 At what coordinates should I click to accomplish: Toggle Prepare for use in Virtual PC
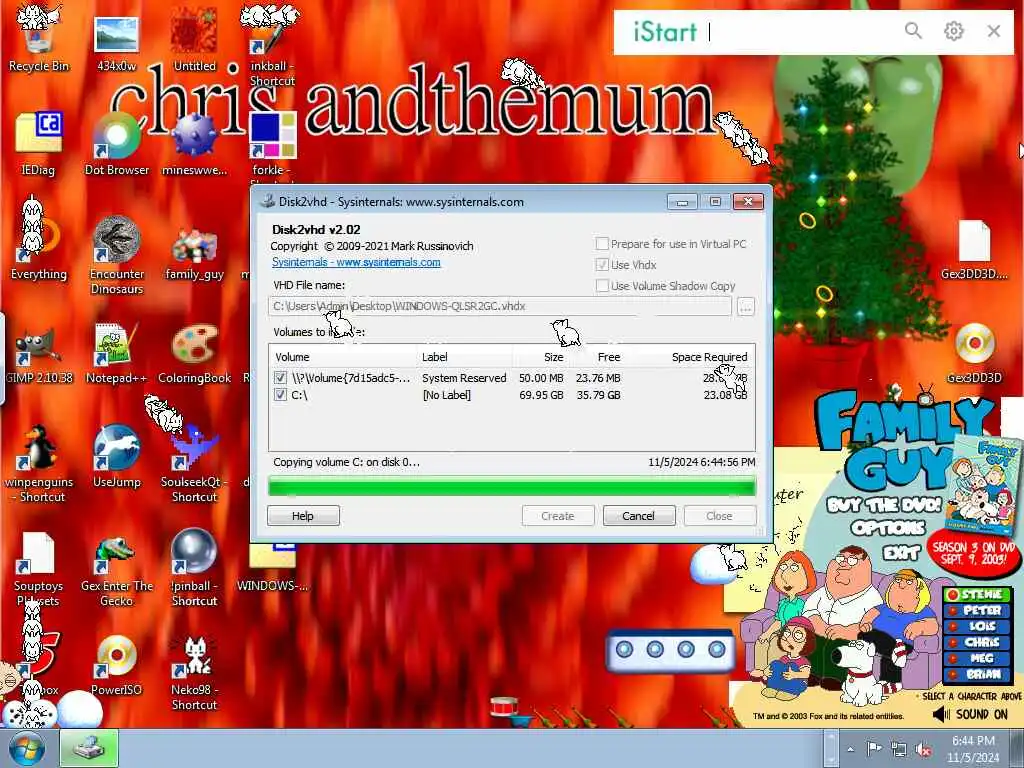click(x=602, y=244)
